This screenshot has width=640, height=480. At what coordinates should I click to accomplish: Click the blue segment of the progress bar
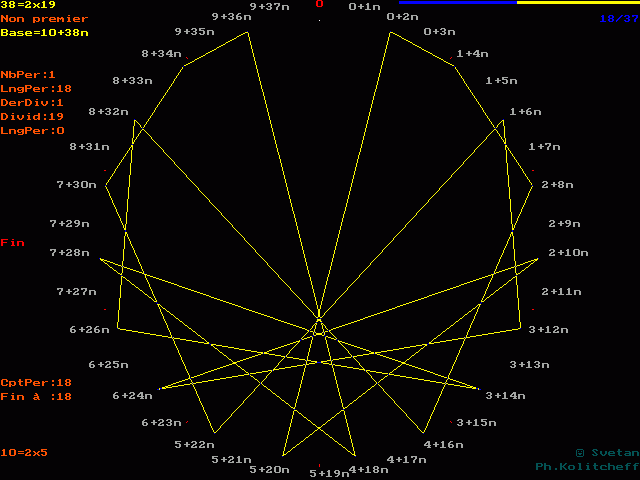coord(457,3)
